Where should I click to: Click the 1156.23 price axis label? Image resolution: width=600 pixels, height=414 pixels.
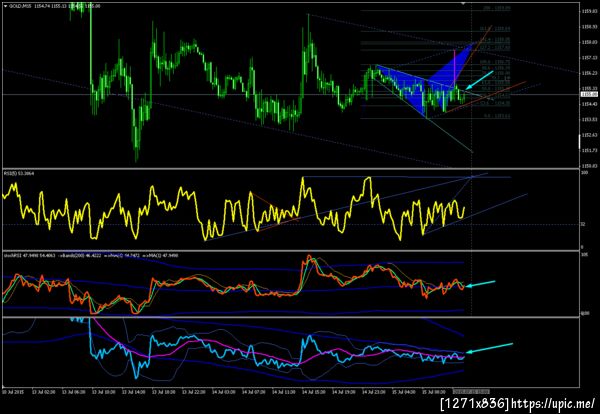(589, 73)
